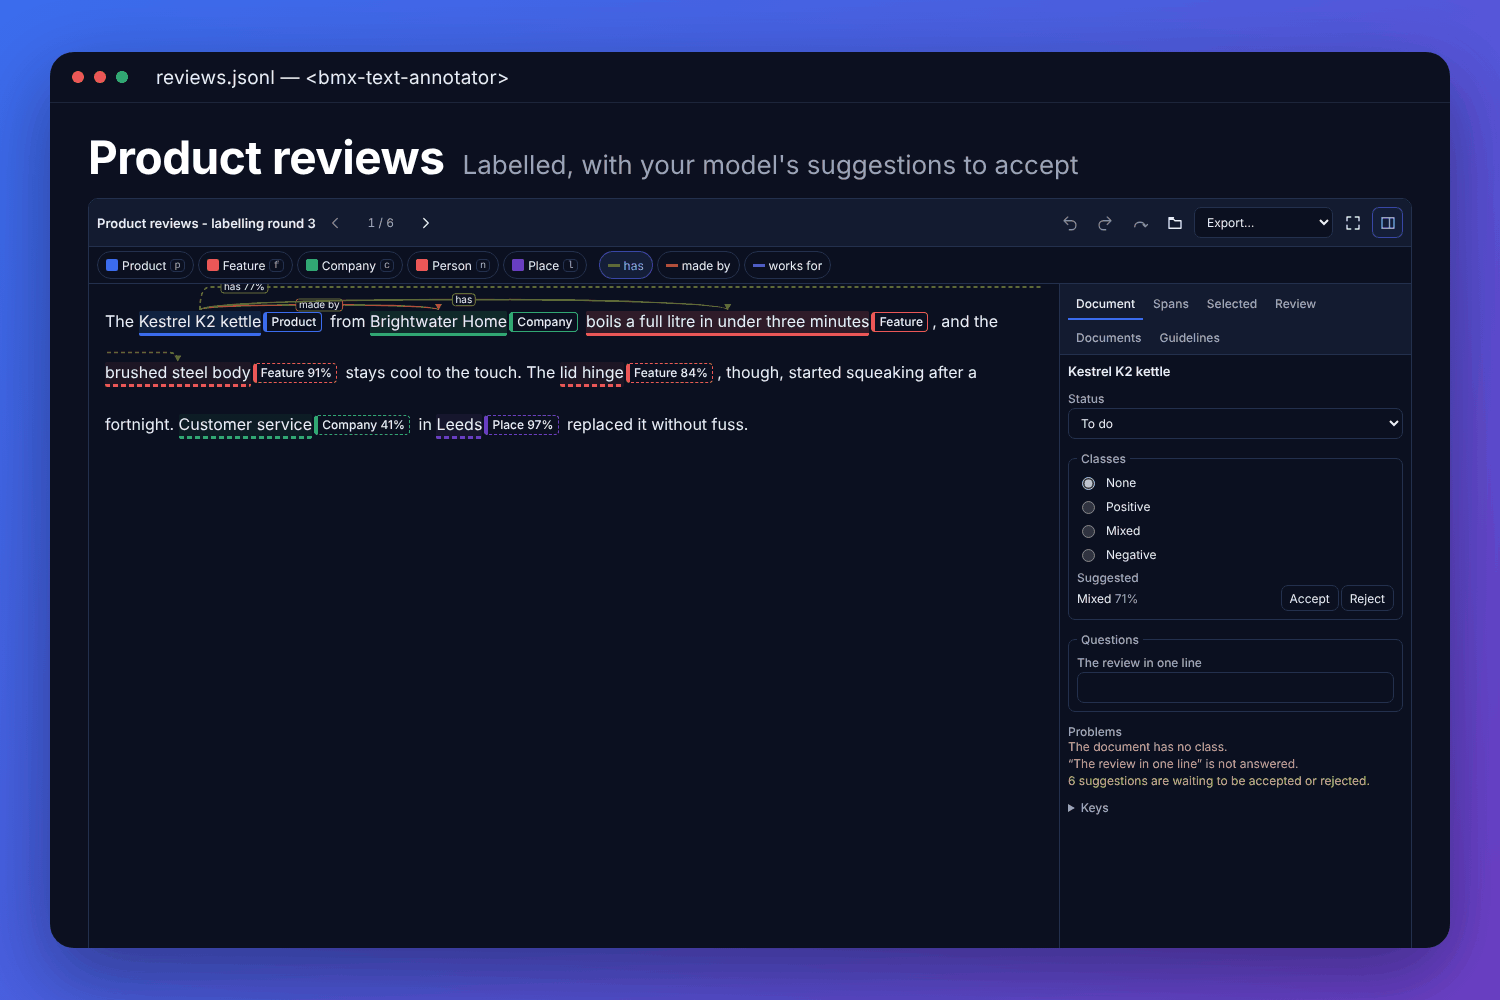
Task: View the Guidelines sub-tab
Action: pos(1189,338)
